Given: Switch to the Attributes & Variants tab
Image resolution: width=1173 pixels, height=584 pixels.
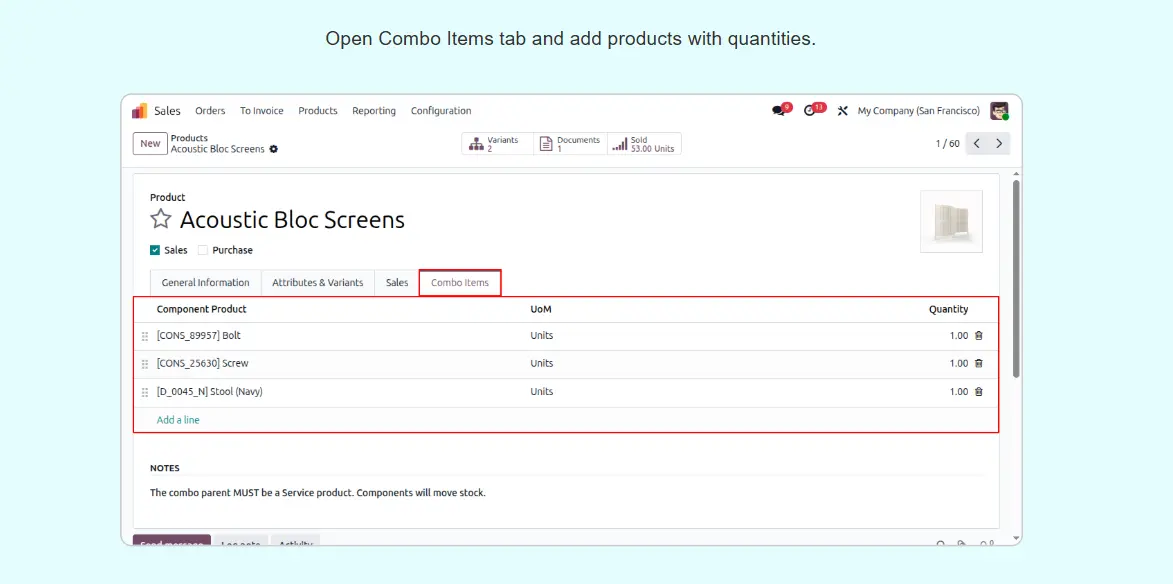Looking at the screenshot, I should pyautogui.click(x=317, y=283).
